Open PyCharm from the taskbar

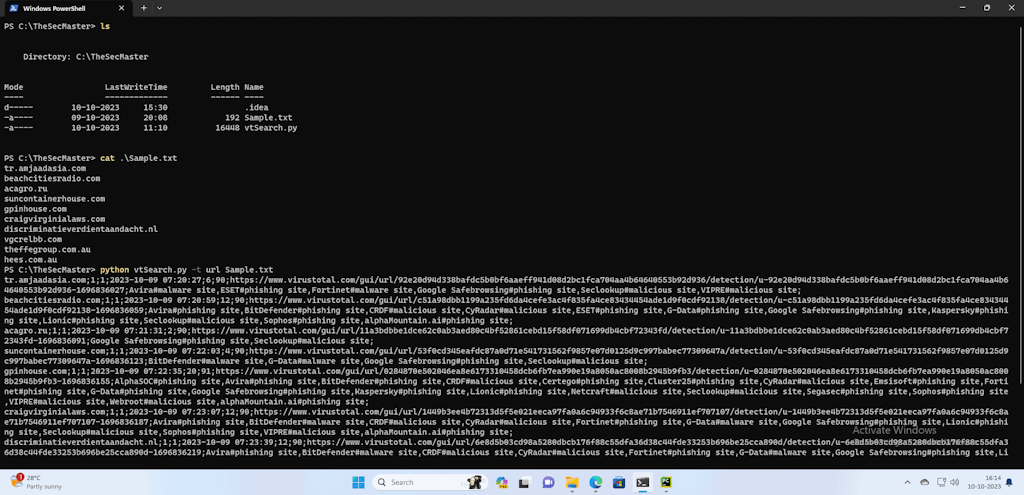click(x=666, y=482)
